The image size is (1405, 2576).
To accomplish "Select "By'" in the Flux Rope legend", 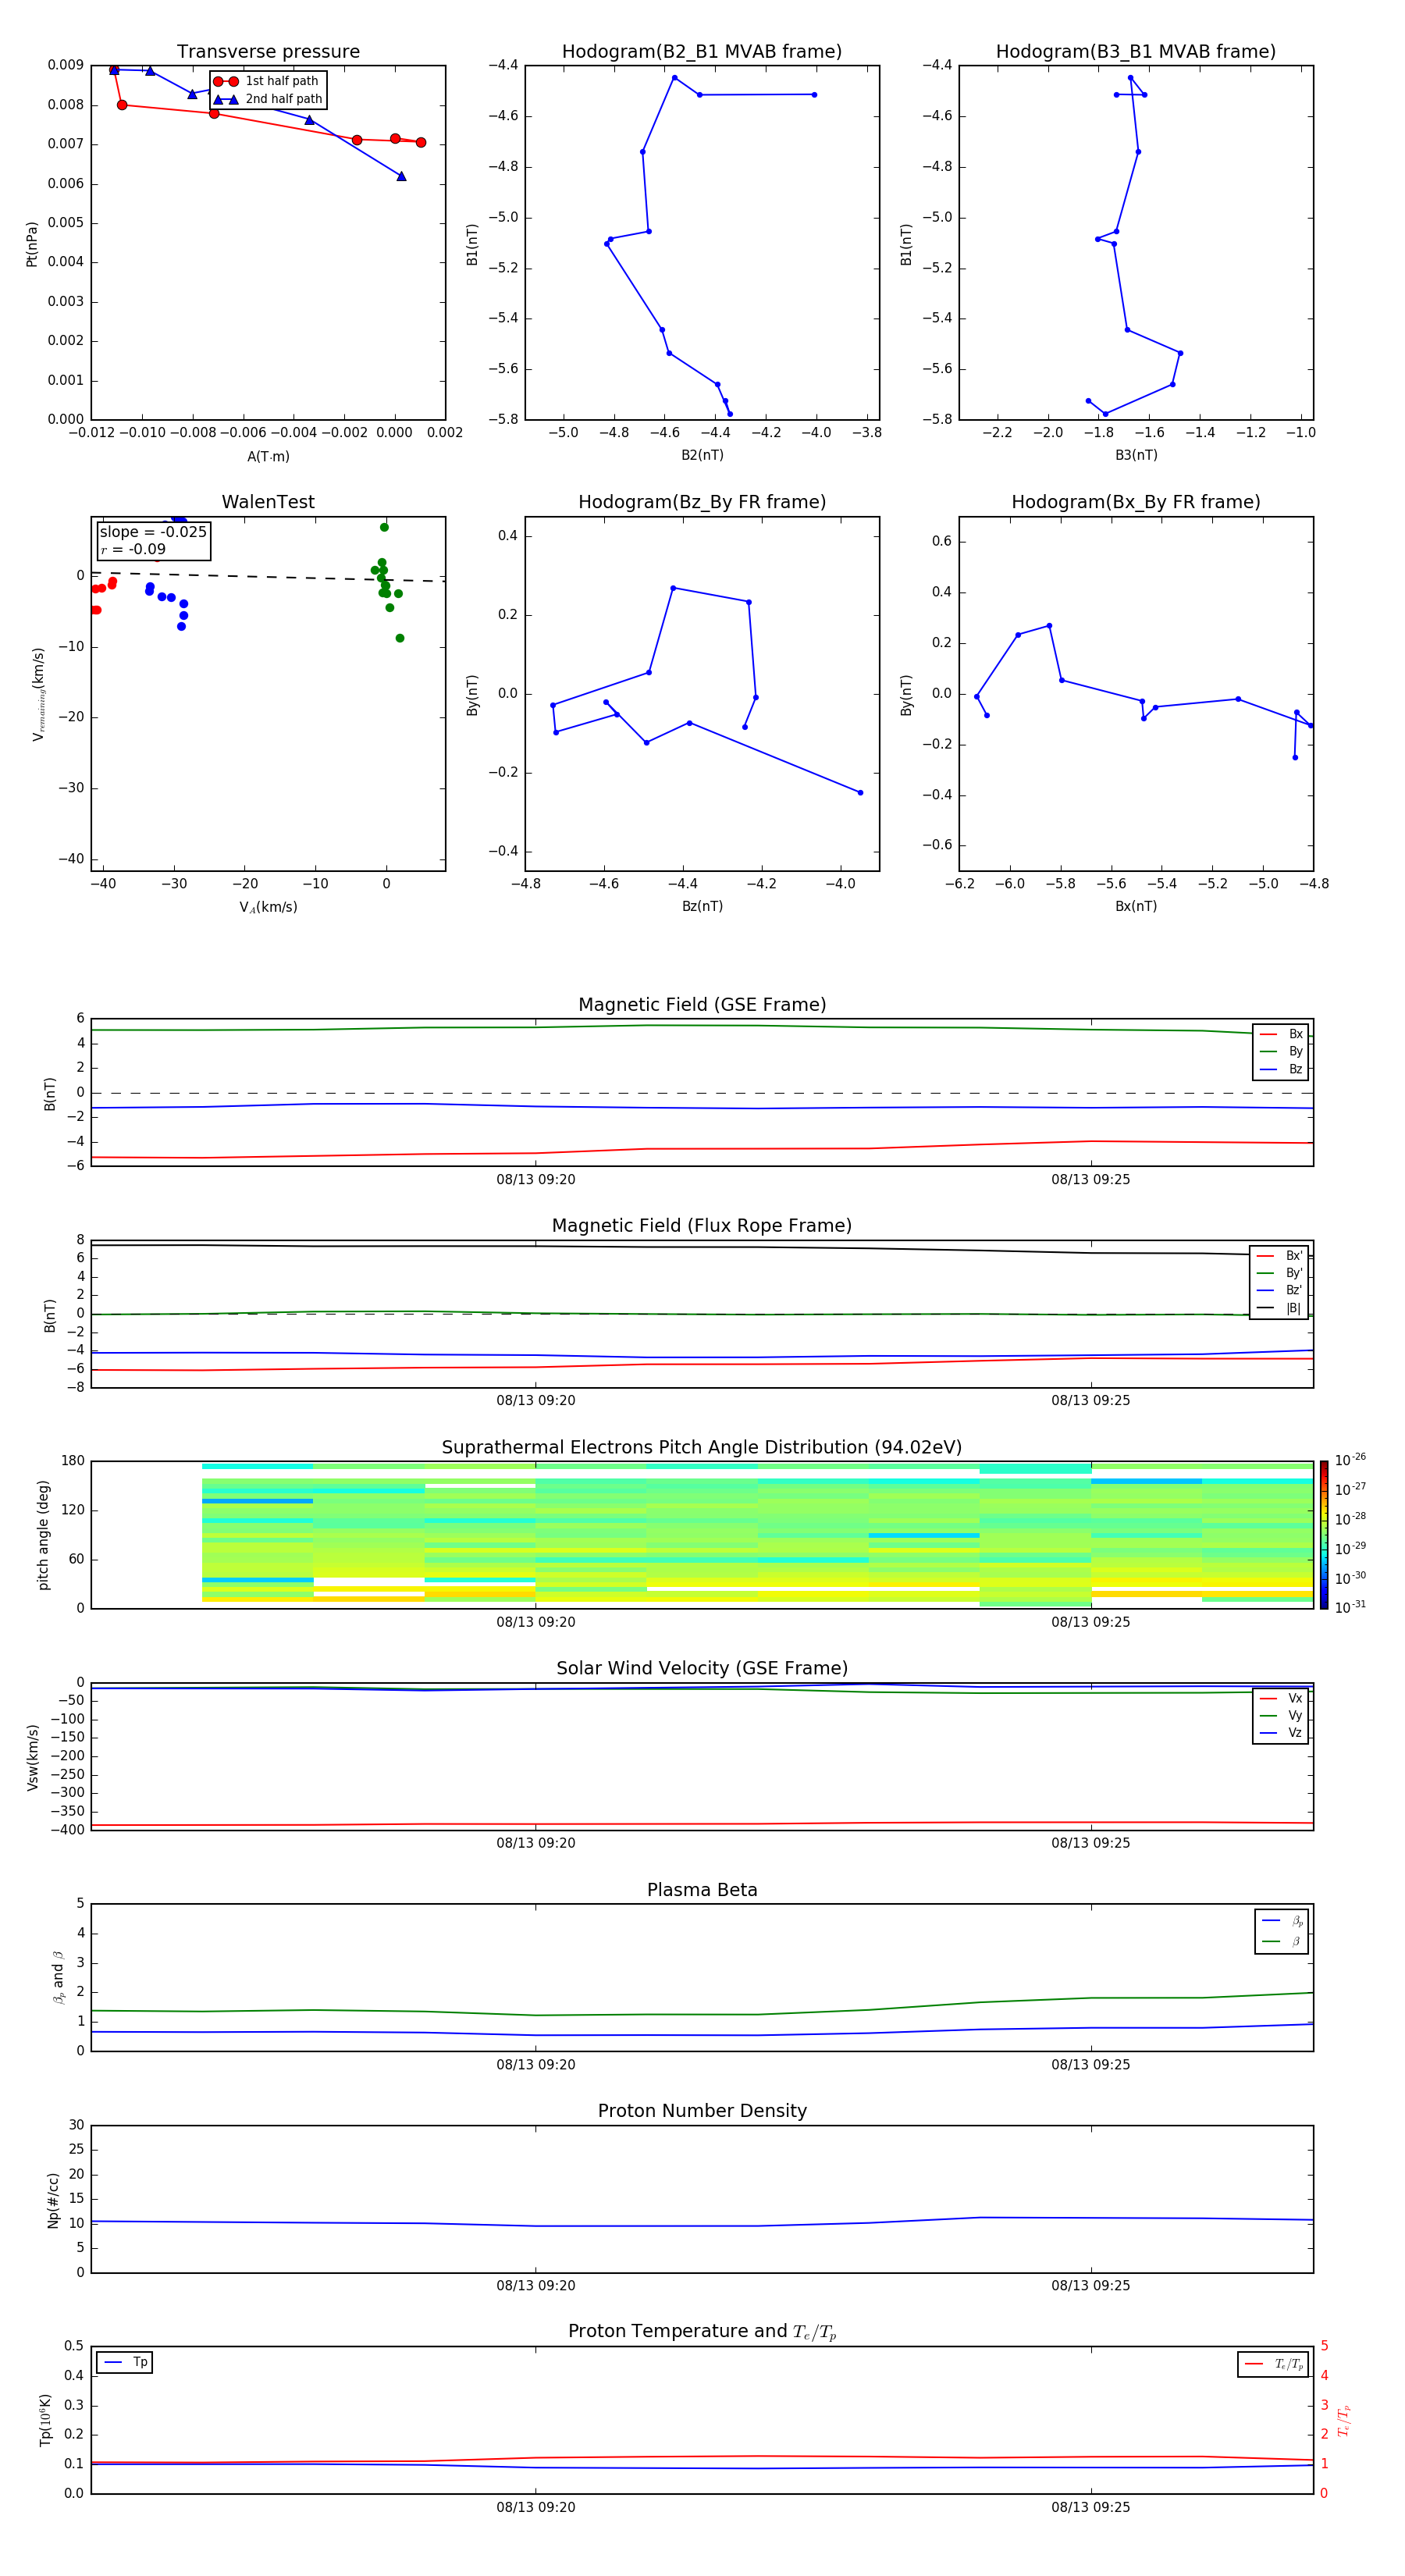I will pyautogui.click(x=1279, y=1273).
